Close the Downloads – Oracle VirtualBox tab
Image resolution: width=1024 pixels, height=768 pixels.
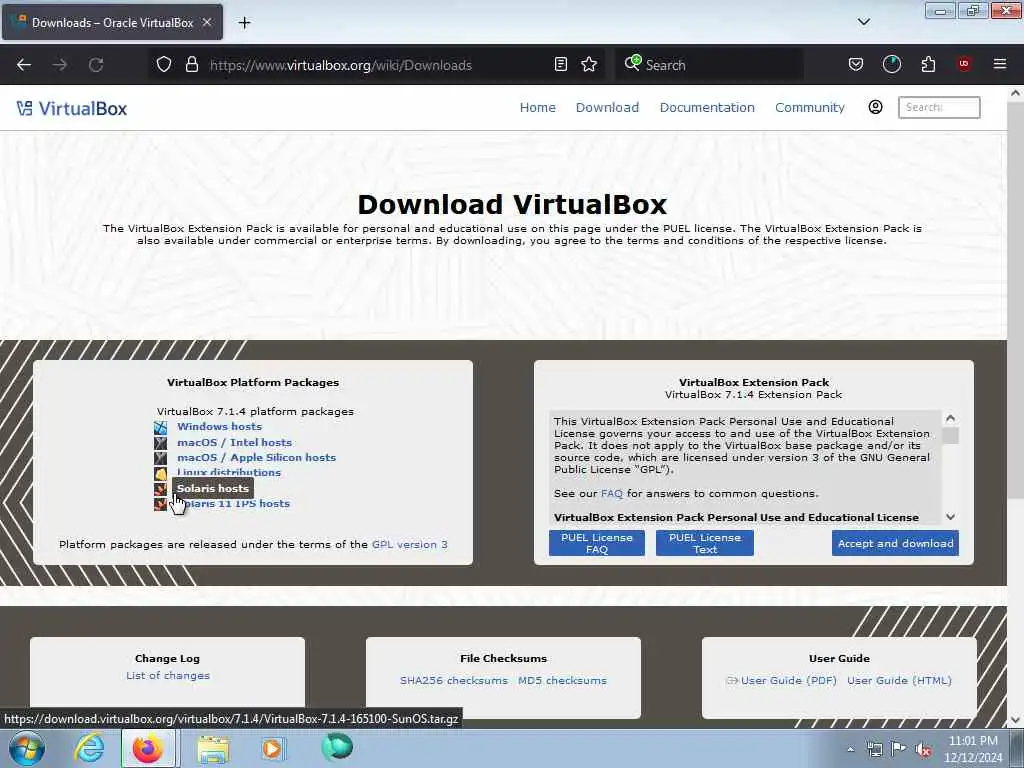tap(206, 22)
